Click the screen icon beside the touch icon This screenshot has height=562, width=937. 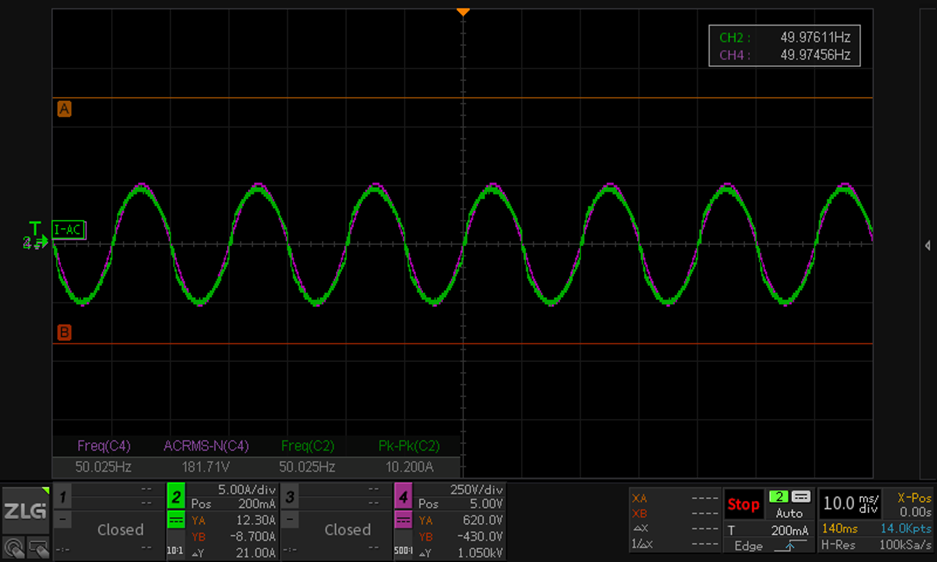click(x=38, y=546)
